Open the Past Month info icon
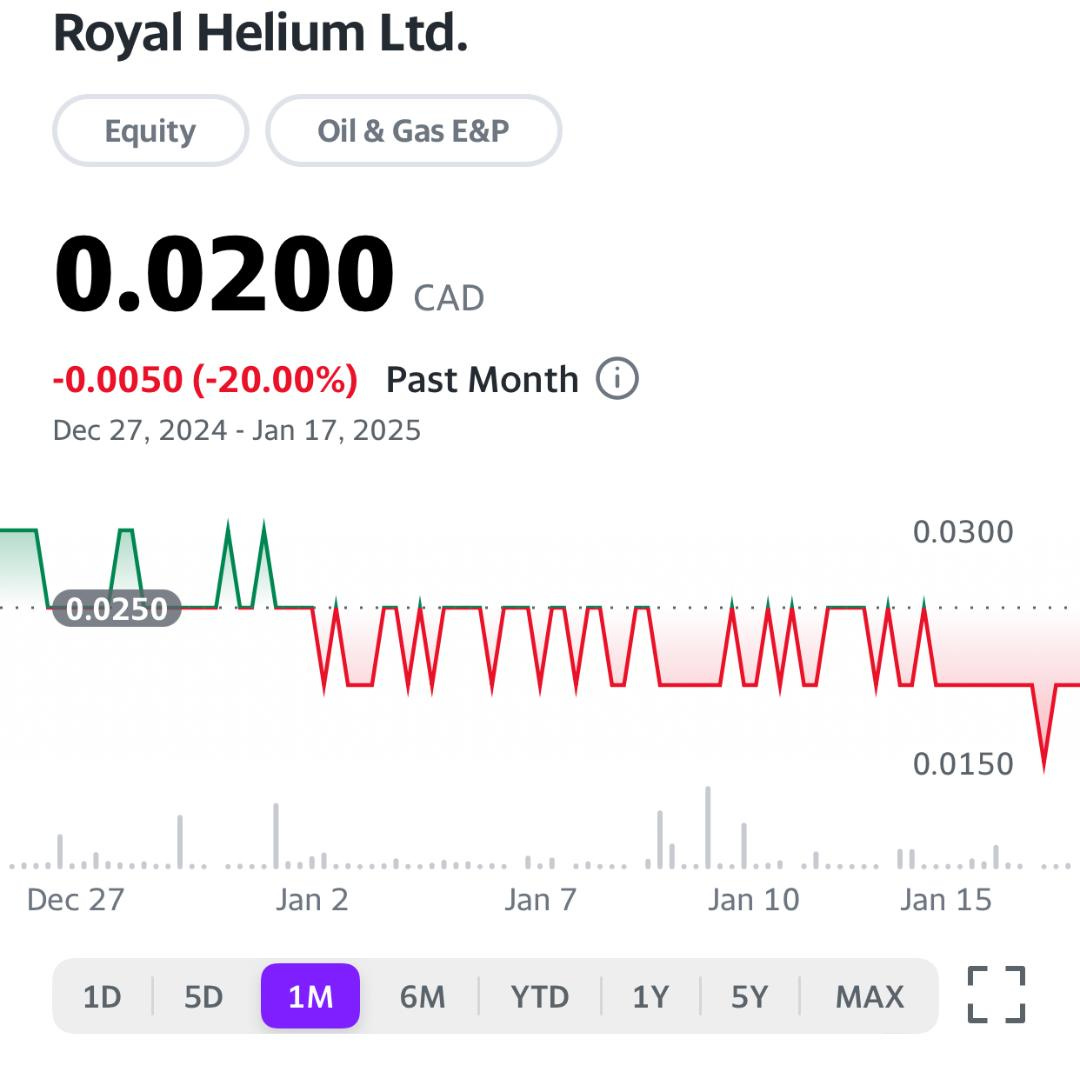This screenshot has width=1080, height=1085. [617, 379]
